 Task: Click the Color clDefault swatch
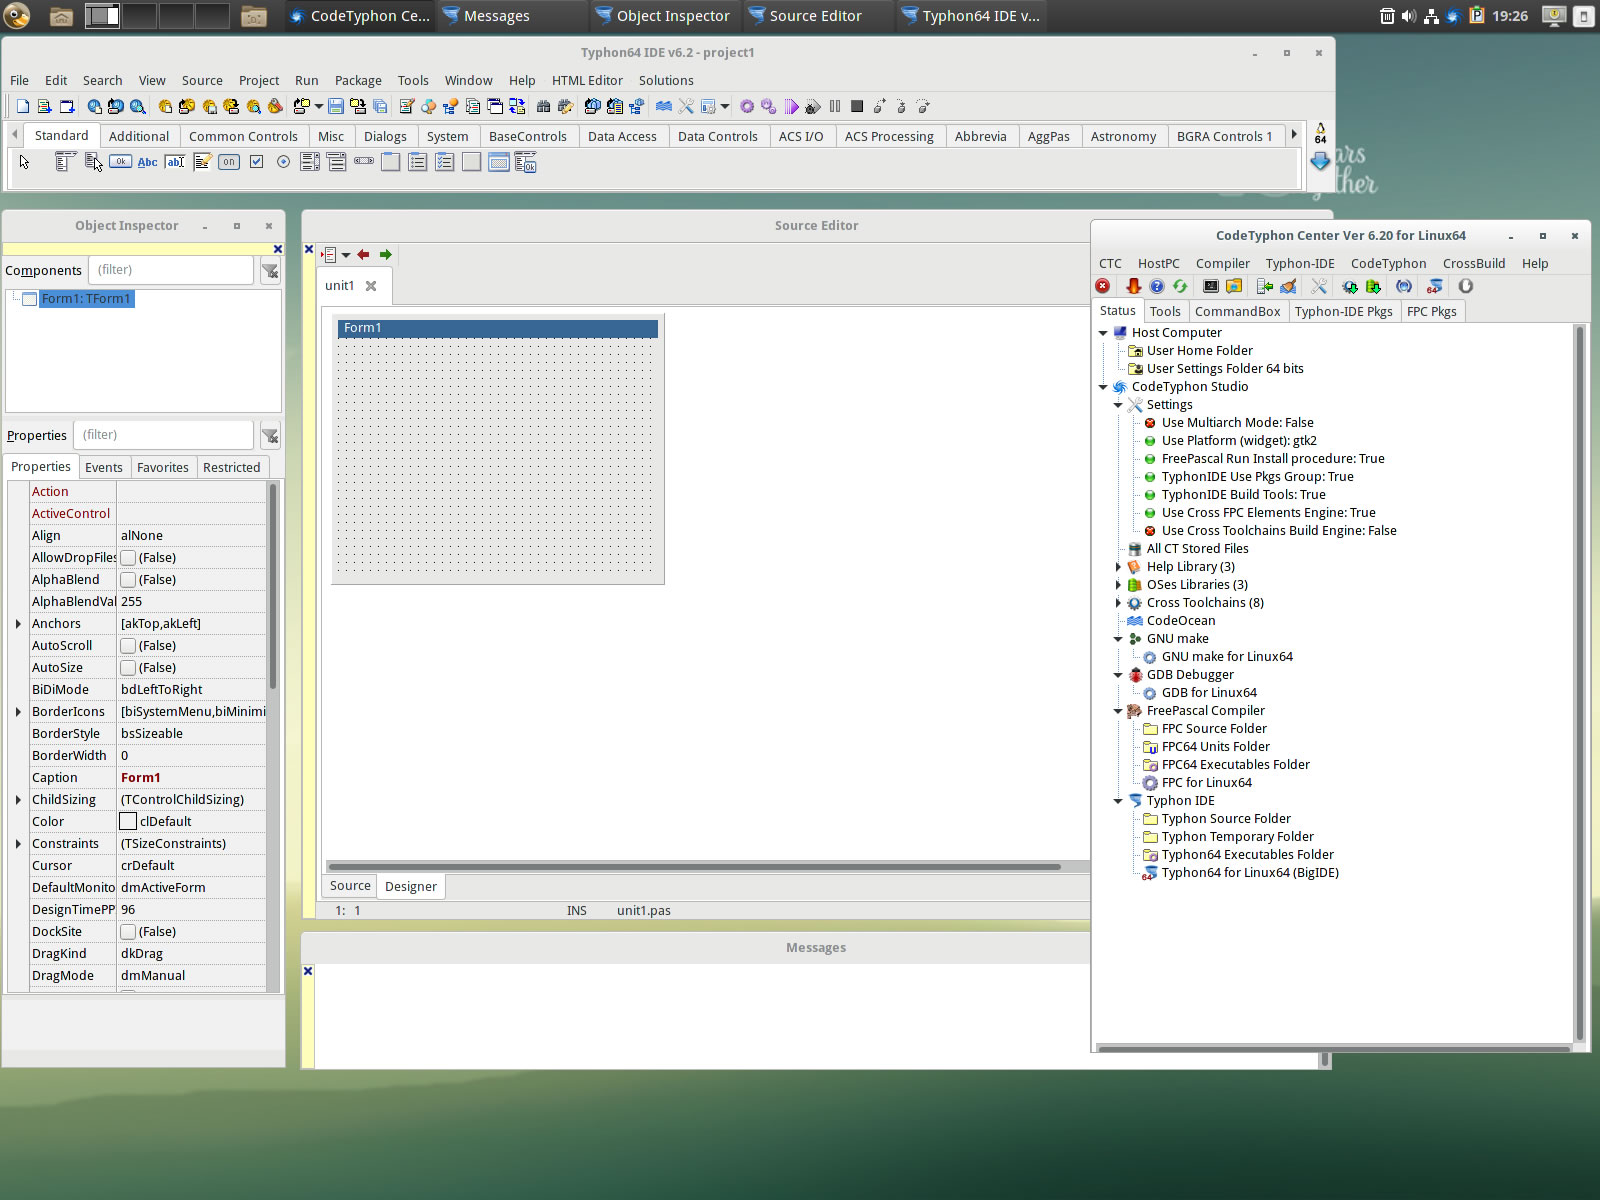tap(128, 822)
